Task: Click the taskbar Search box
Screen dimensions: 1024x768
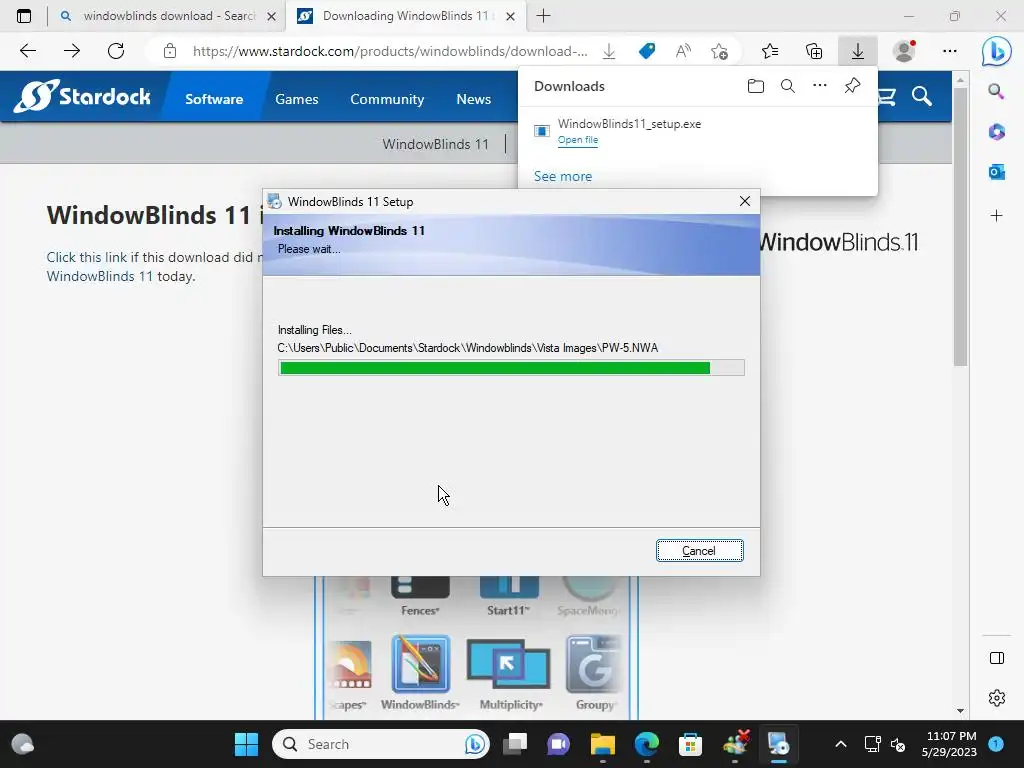Action: pos(381,744)
